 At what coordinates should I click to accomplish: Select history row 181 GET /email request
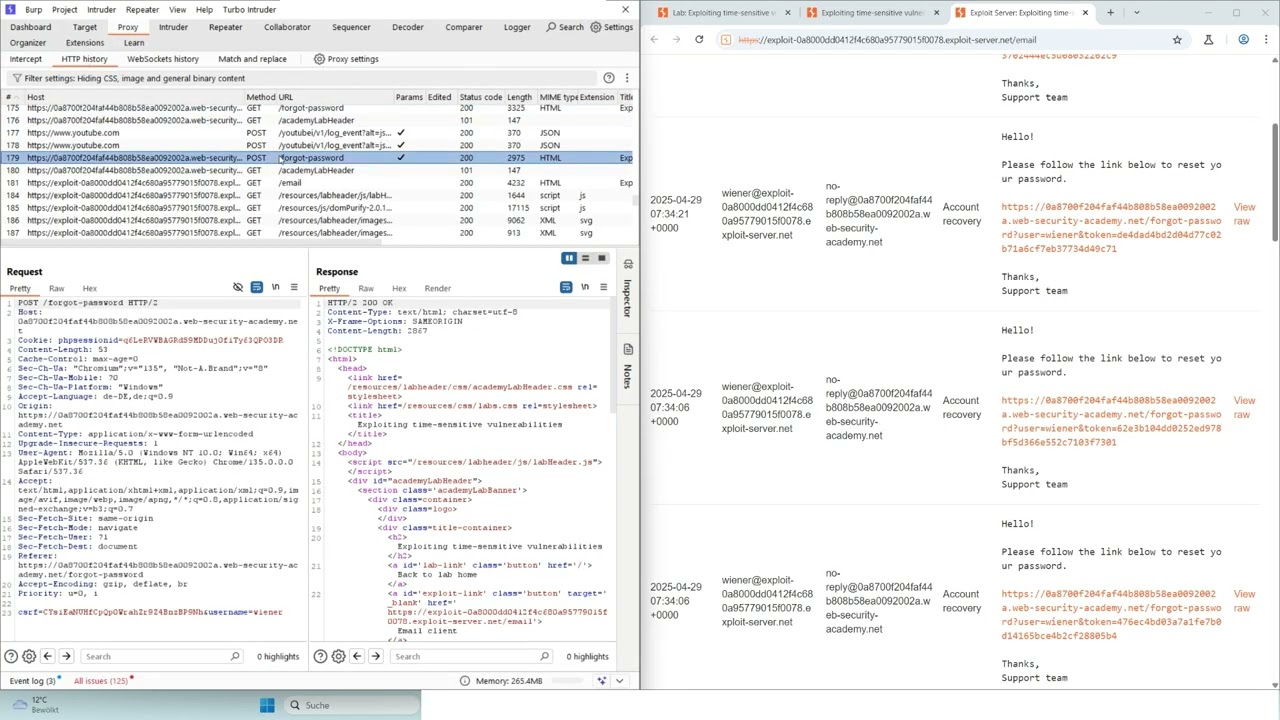click(318, 183)
